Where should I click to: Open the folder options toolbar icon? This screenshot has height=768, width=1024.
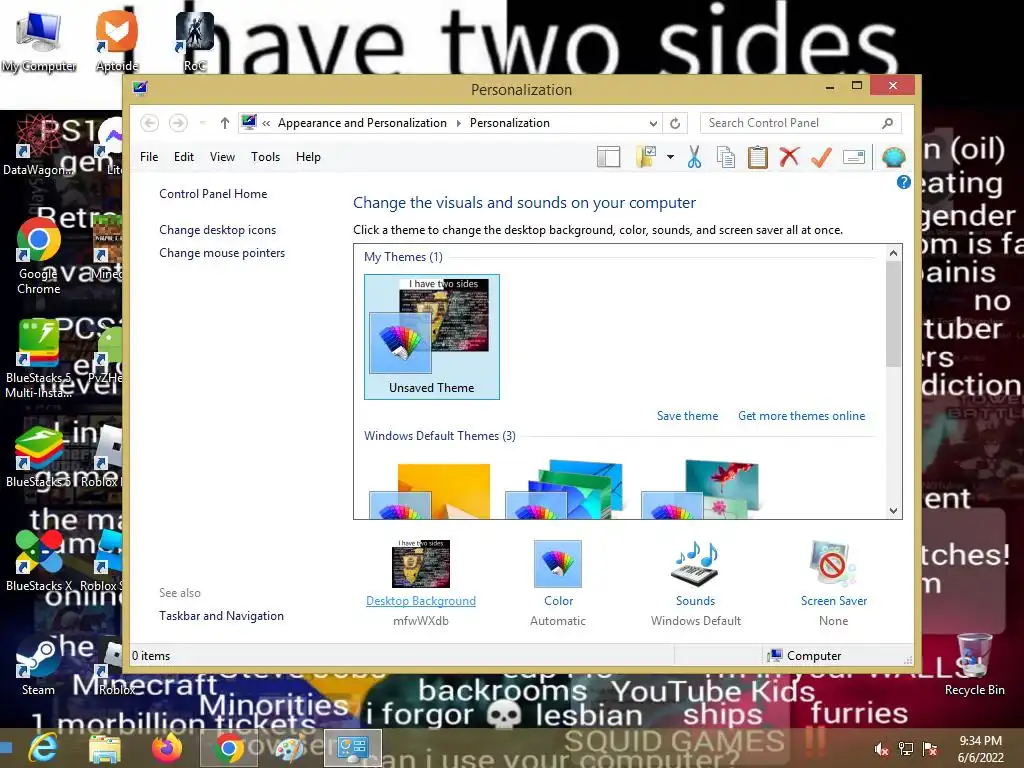(646, 157)
